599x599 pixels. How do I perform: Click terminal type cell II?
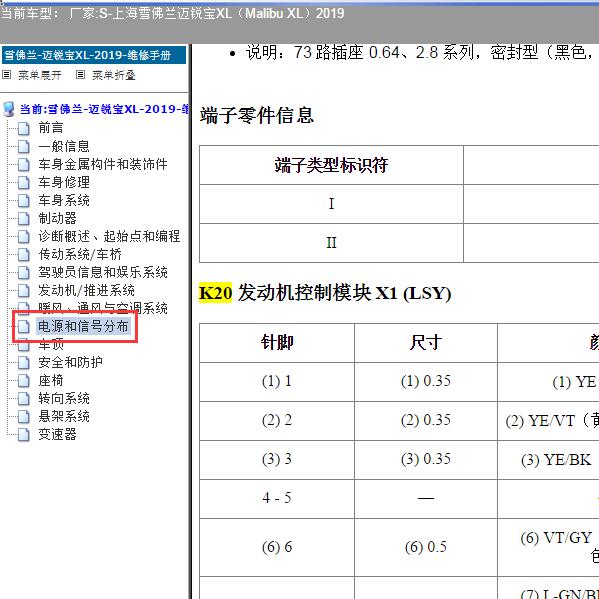(x=331, y=243)
